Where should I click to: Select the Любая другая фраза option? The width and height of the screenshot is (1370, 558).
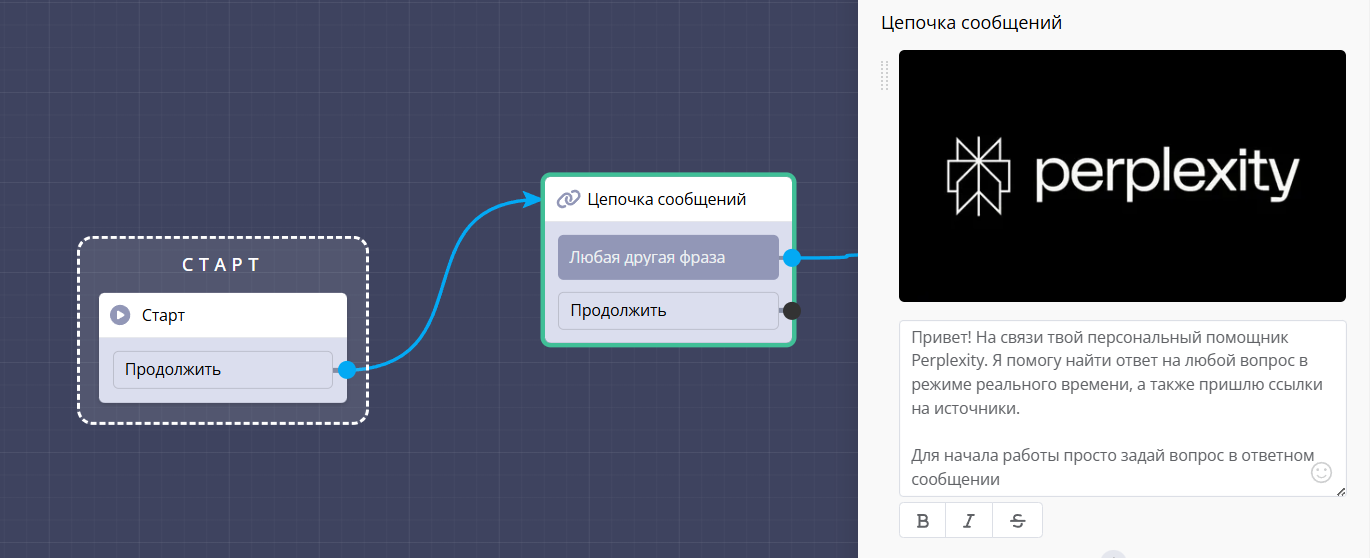pos(667,258)
